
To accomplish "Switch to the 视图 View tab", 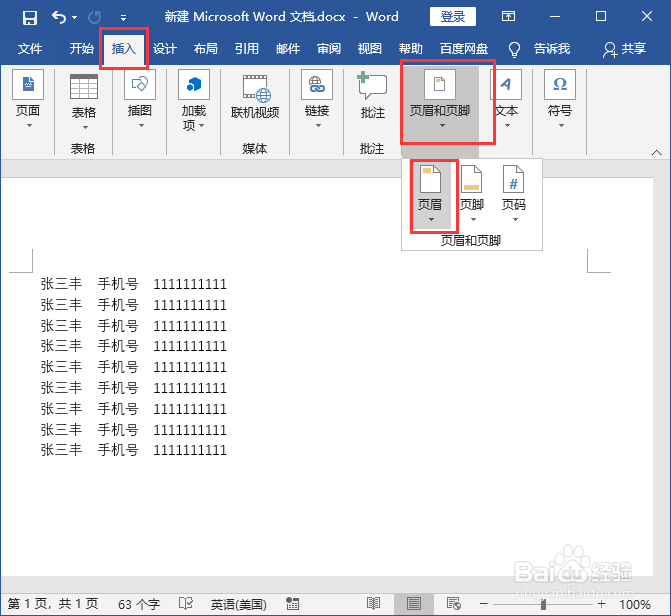I will (370, 48).
